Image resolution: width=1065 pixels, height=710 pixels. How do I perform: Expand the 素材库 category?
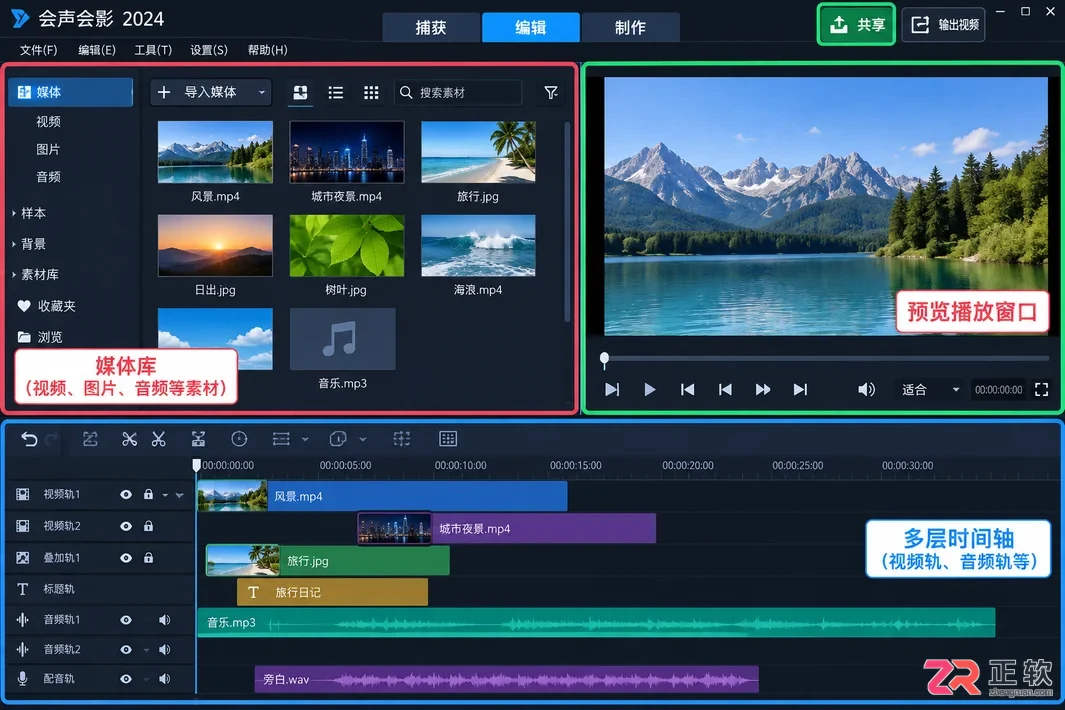14,274
